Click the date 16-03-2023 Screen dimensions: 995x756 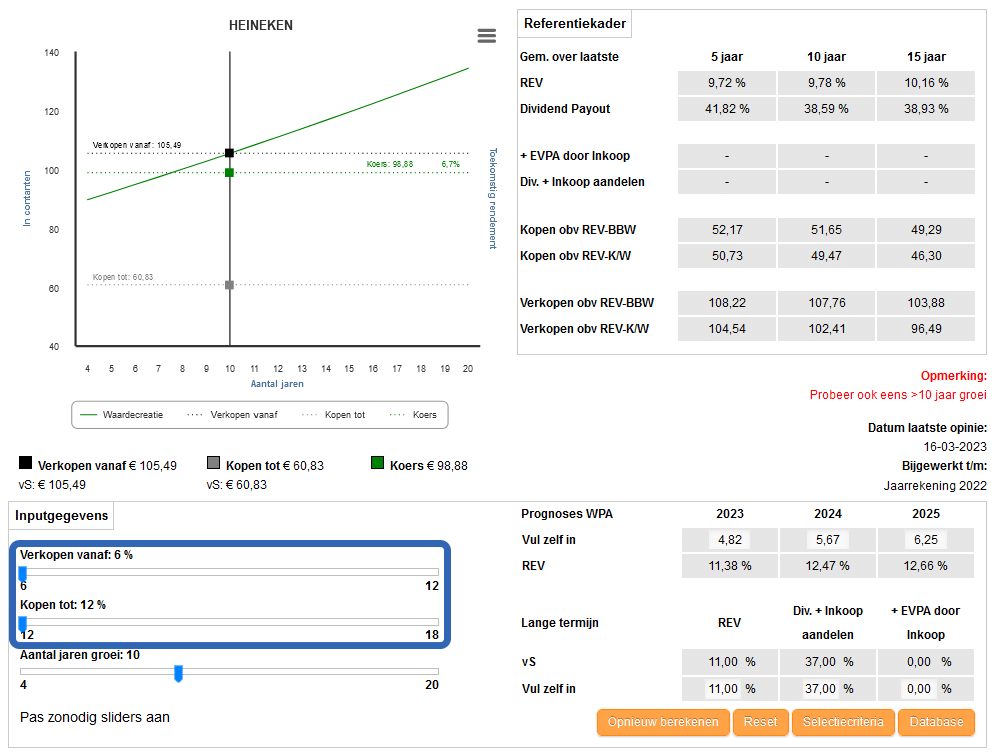pos(955,447)
